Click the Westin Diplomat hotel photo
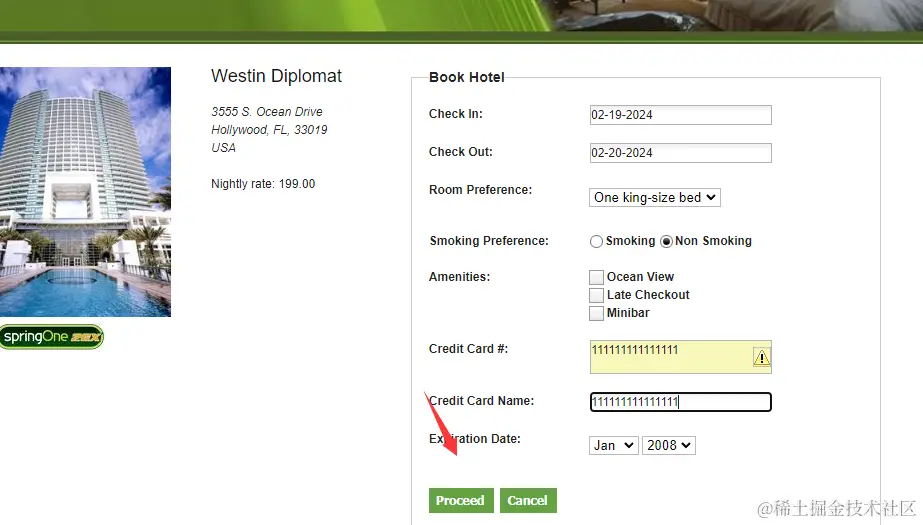 tap(85, 192)
